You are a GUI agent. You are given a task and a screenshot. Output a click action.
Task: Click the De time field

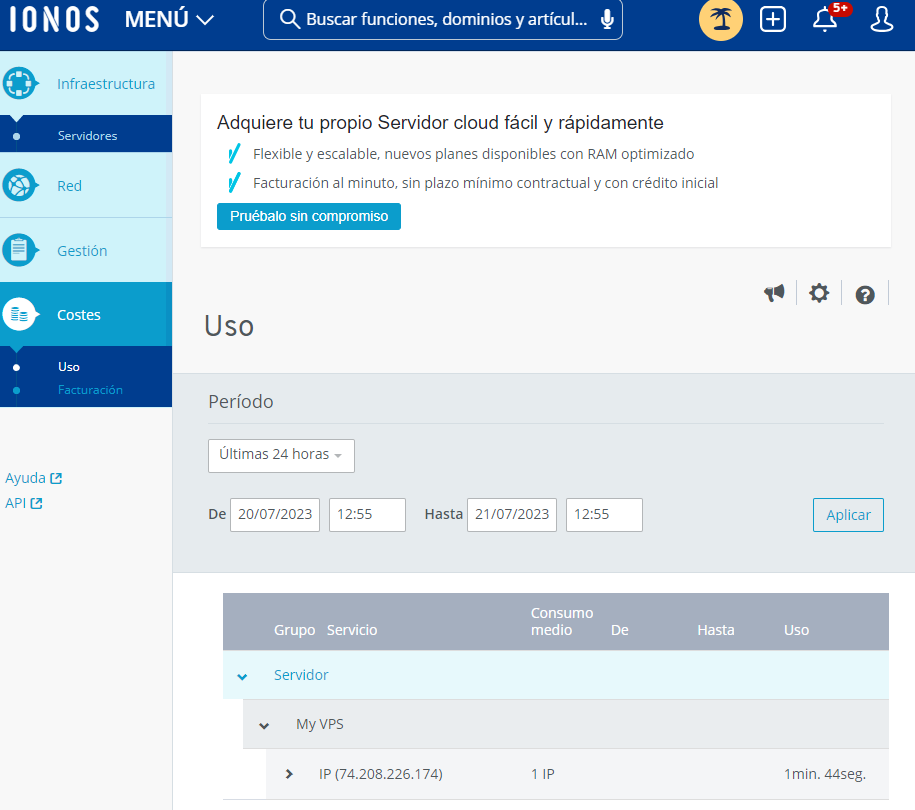(x=367, y=515)
